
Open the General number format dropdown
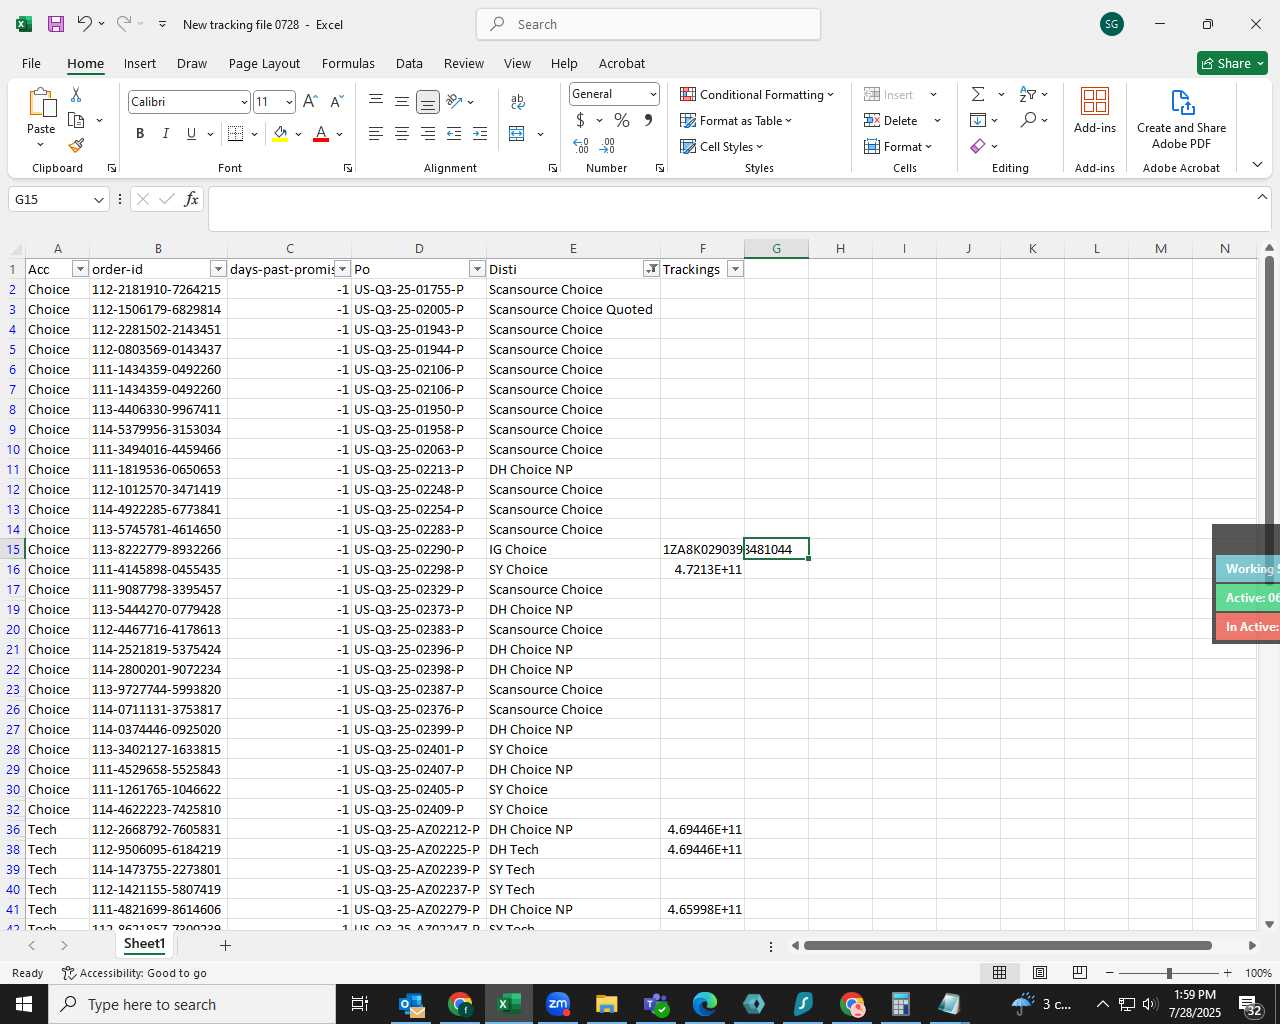point(653,94)
